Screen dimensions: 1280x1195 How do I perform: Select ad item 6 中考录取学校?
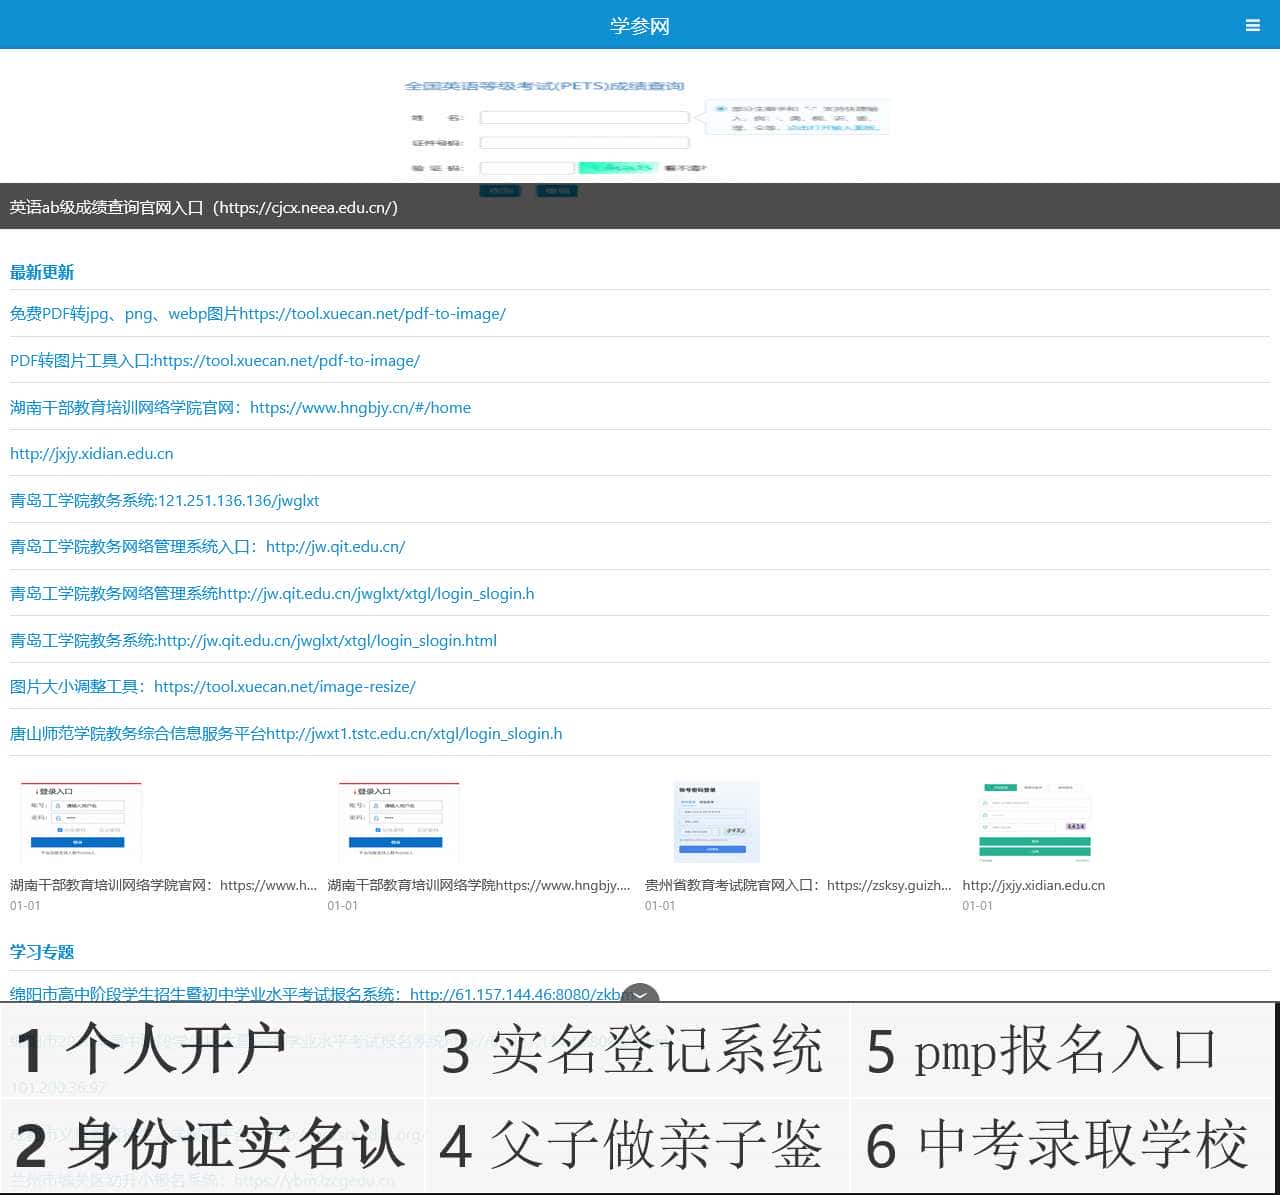(1056, 1145)
